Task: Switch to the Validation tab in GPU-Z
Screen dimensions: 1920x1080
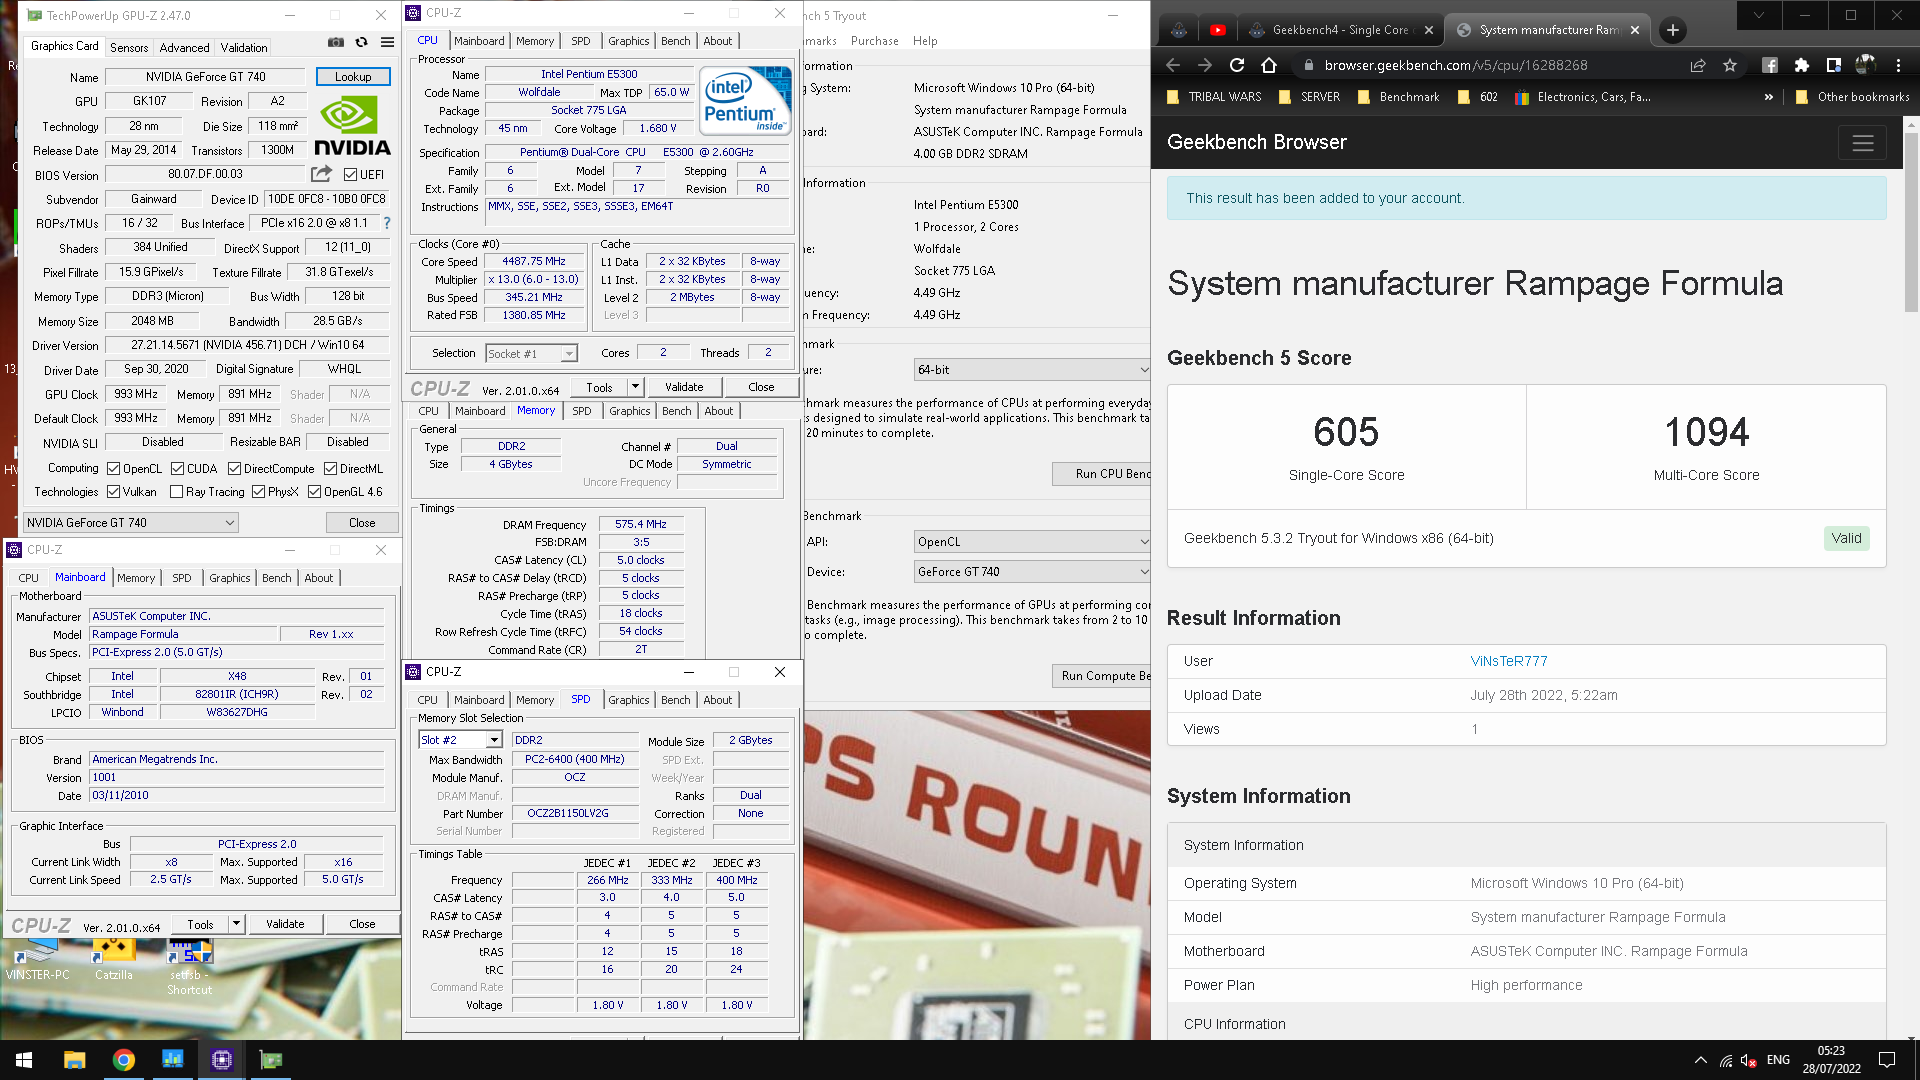Action: point(244,48)
